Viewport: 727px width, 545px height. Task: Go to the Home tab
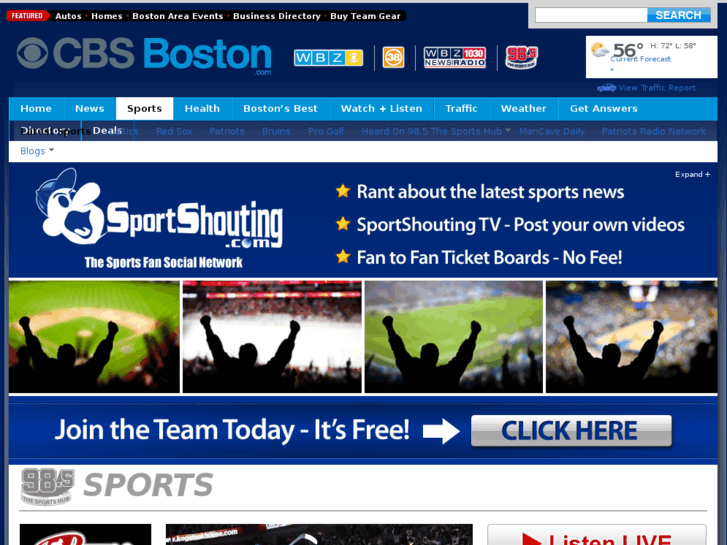coord(36,109)
